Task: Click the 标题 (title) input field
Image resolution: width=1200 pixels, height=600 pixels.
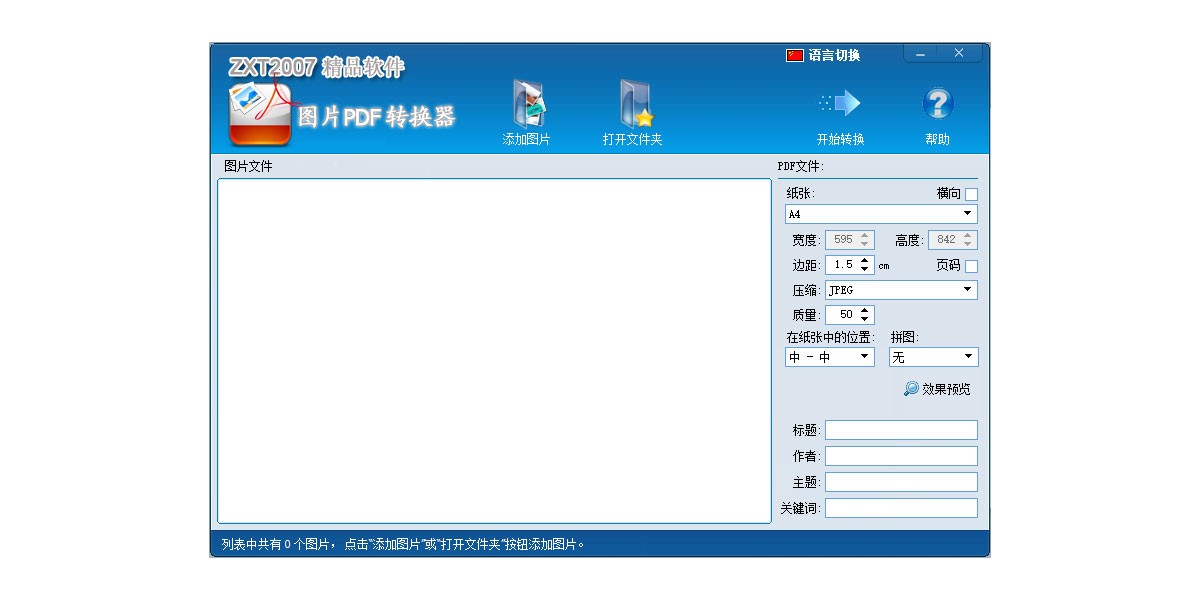Action: [x=900, y=430]
